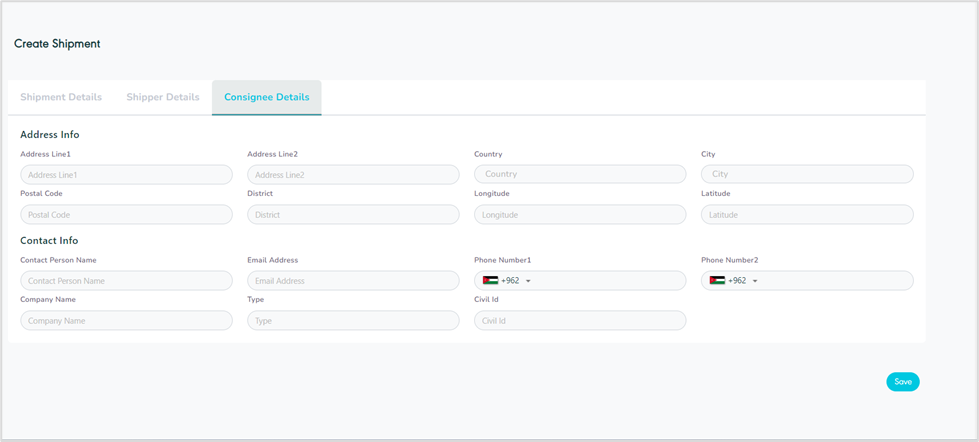Viewport: 979px width, 442px height.
Task: Select the Consignee Details tab
Action: [266, 98]
